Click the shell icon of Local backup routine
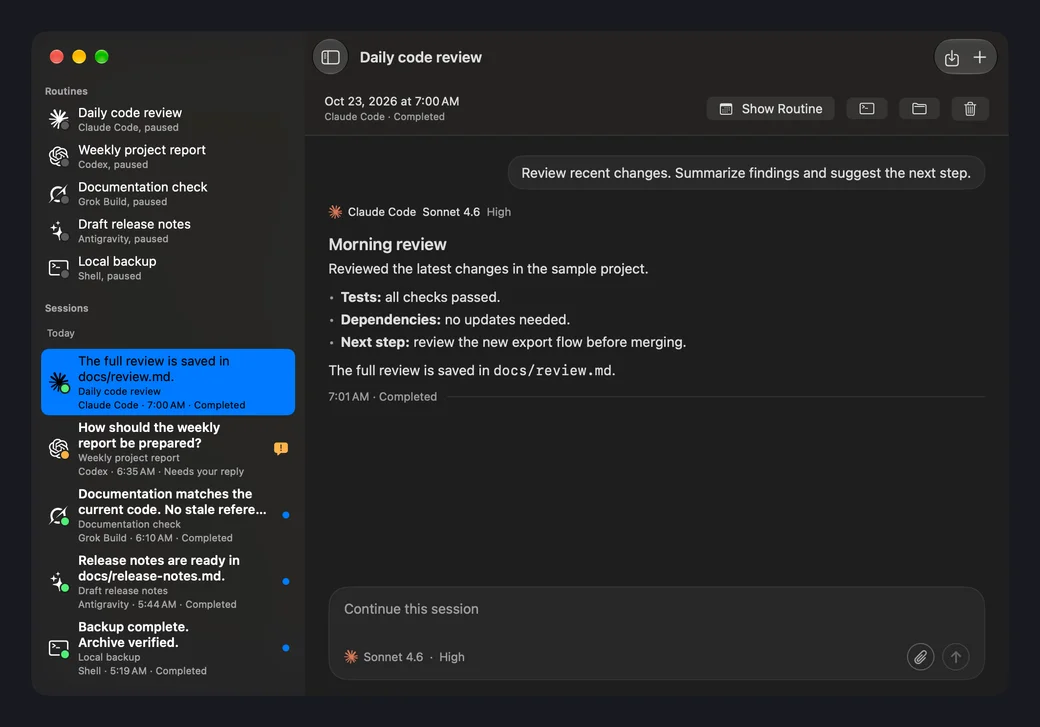Viewport: 1040px width, 727px height. point(58,268)
